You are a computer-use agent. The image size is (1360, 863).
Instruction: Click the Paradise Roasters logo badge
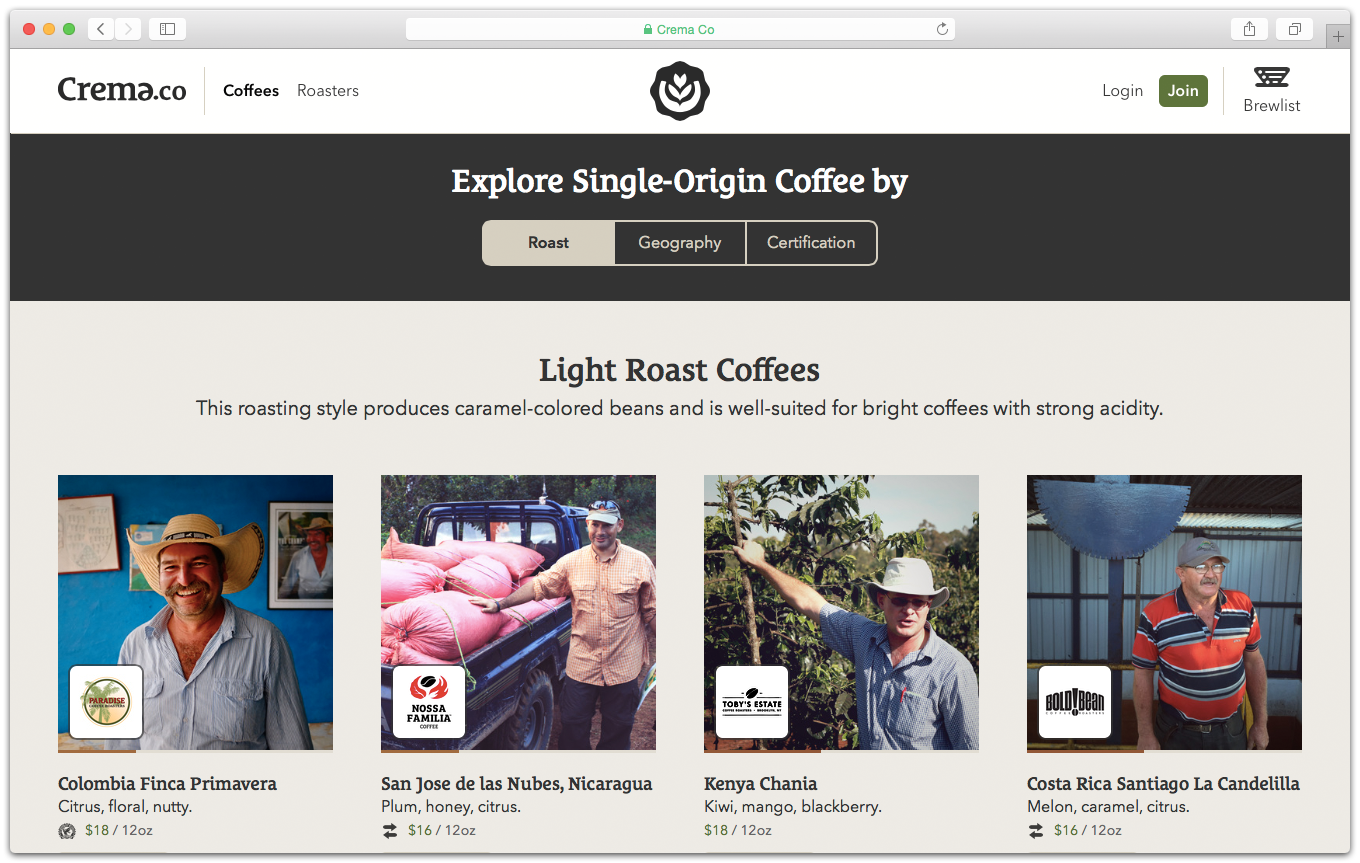pyautogui.click(x=105, y=702)
